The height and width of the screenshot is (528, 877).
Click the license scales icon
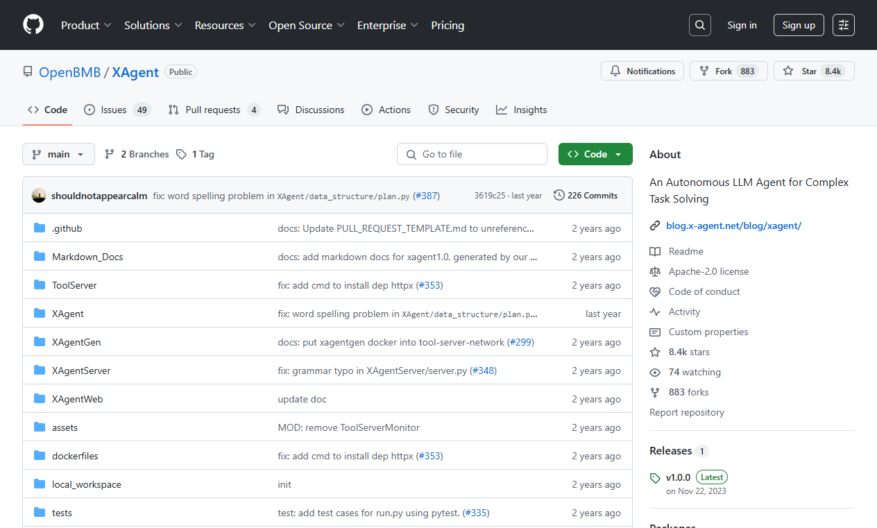click(655, 271)
